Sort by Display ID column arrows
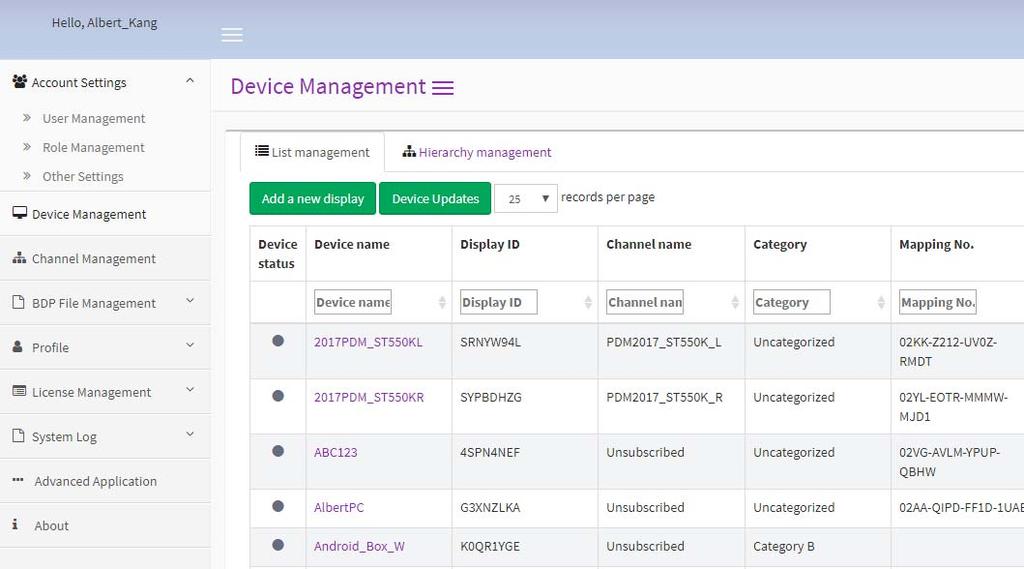This screenshot has height=569, width=1024. coord(588,302)
